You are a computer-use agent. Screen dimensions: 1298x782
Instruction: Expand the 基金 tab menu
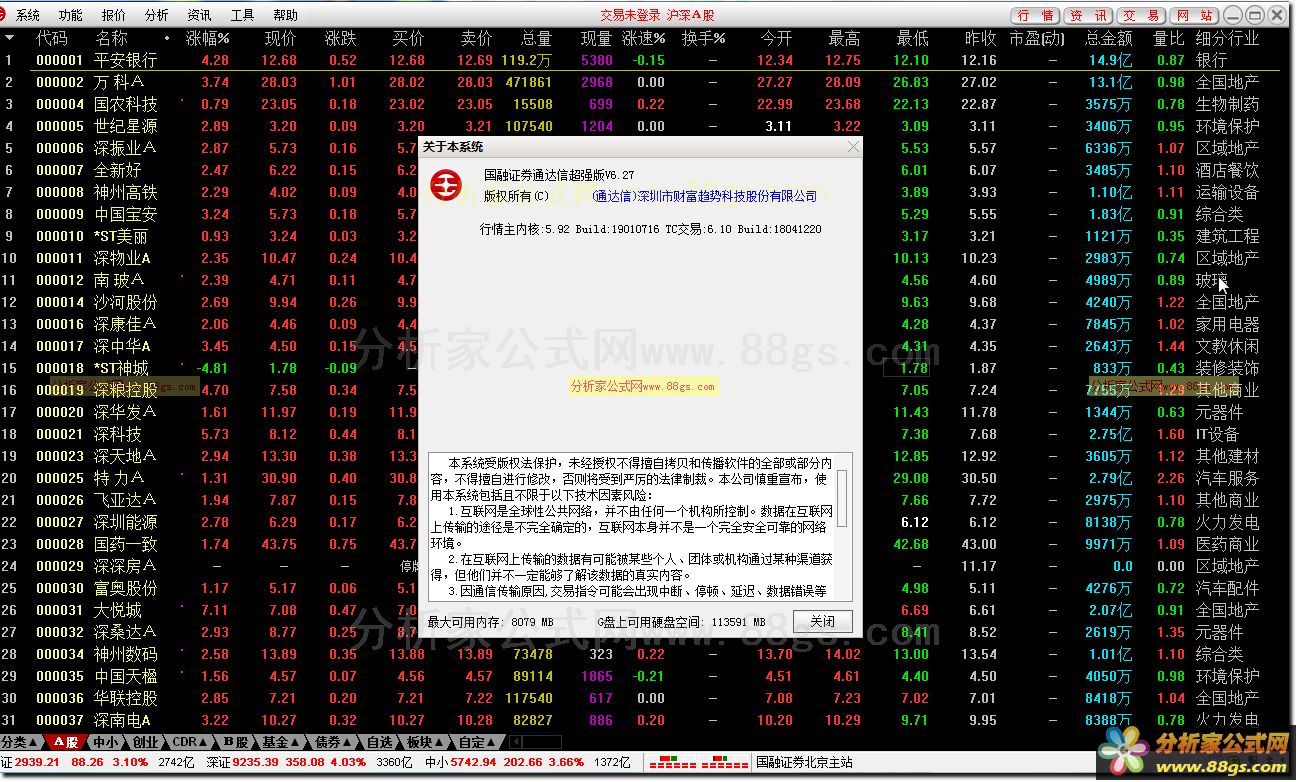pos(282,743)
